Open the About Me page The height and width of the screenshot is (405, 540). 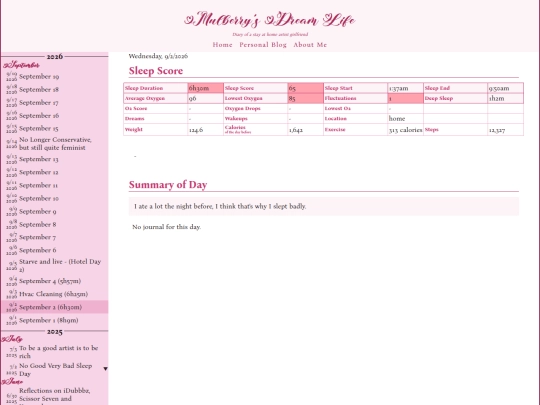310,45
